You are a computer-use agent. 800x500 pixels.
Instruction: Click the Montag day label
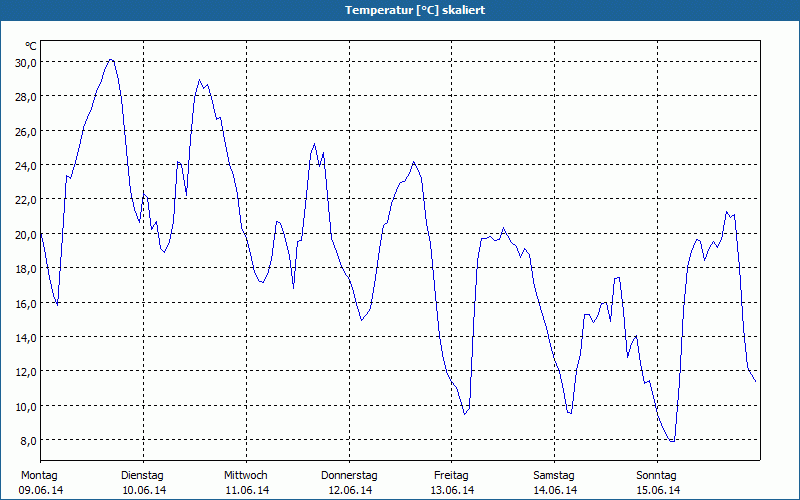tap(40, 475)
